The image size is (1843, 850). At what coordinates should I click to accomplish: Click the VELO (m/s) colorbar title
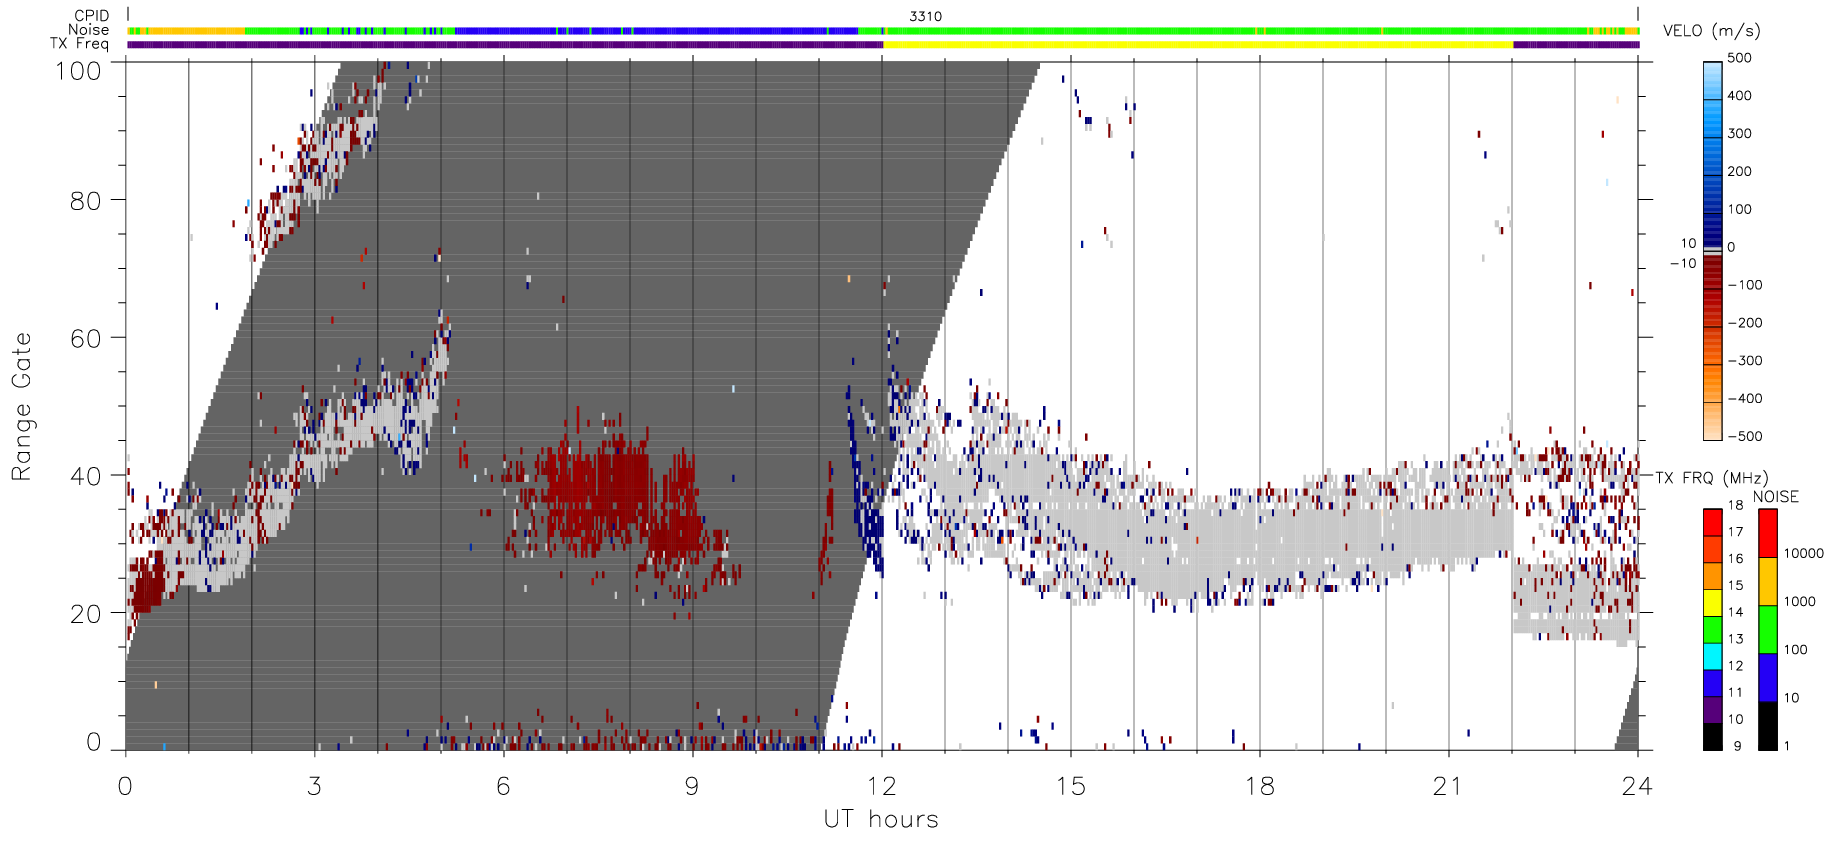coord(1711,31)
